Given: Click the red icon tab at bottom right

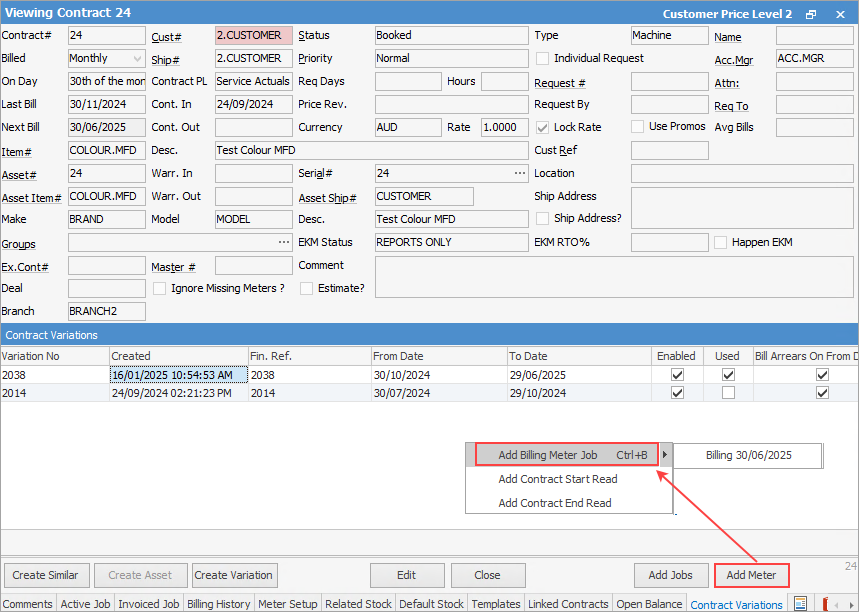Looking at the screenshot, I should (829, 604).
